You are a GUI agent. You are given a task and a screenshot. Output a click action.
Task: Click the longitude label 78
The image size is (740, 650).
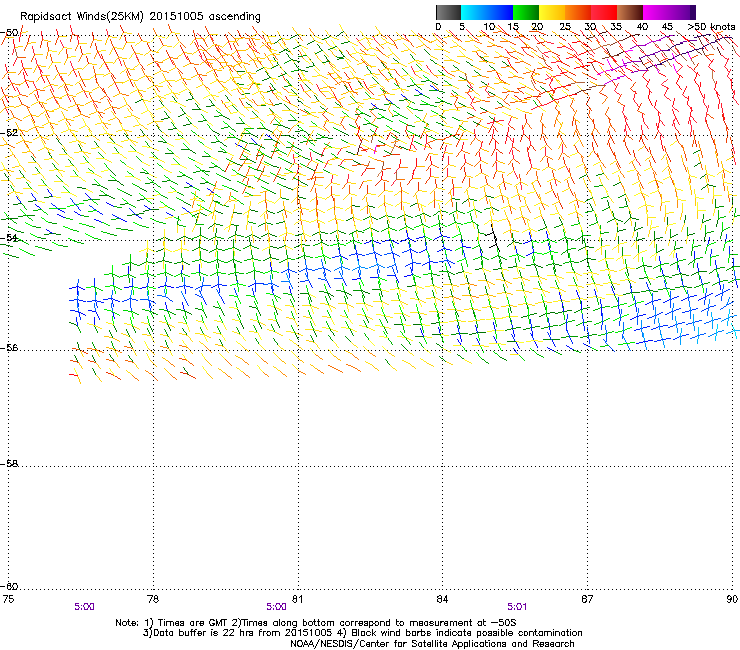tap(153, 599)
